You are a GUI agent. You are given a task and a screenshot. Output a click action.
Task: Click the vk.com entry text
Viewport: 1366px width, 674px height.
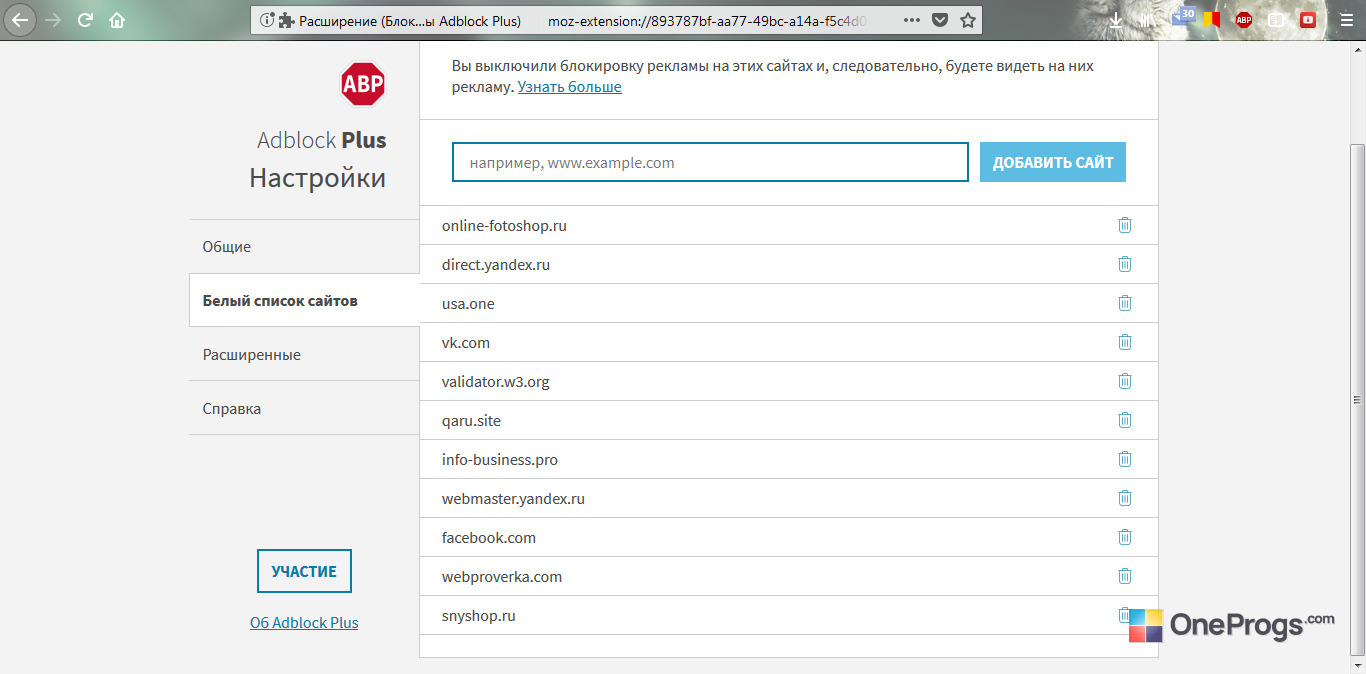(466, 343)
